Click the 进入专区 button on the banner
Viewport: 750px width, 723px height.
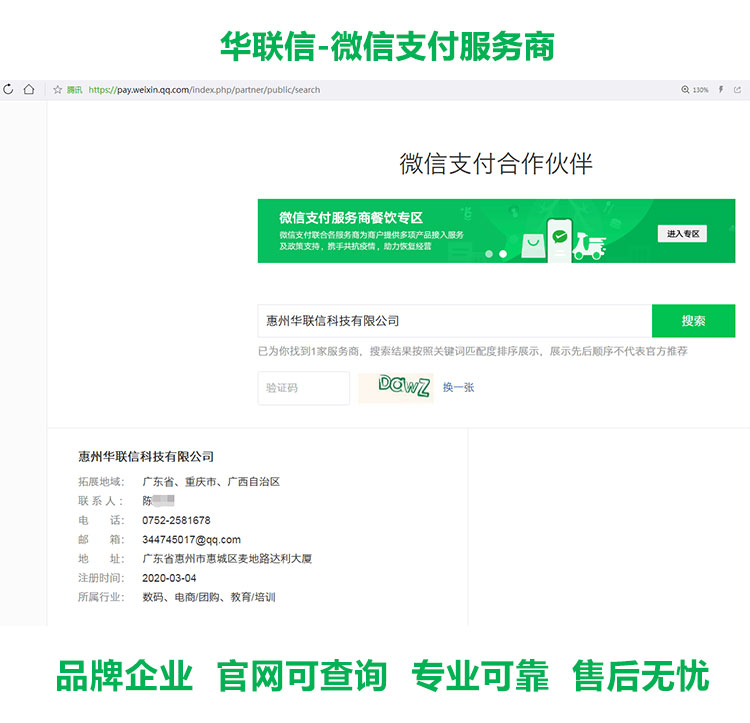point(683,234)
